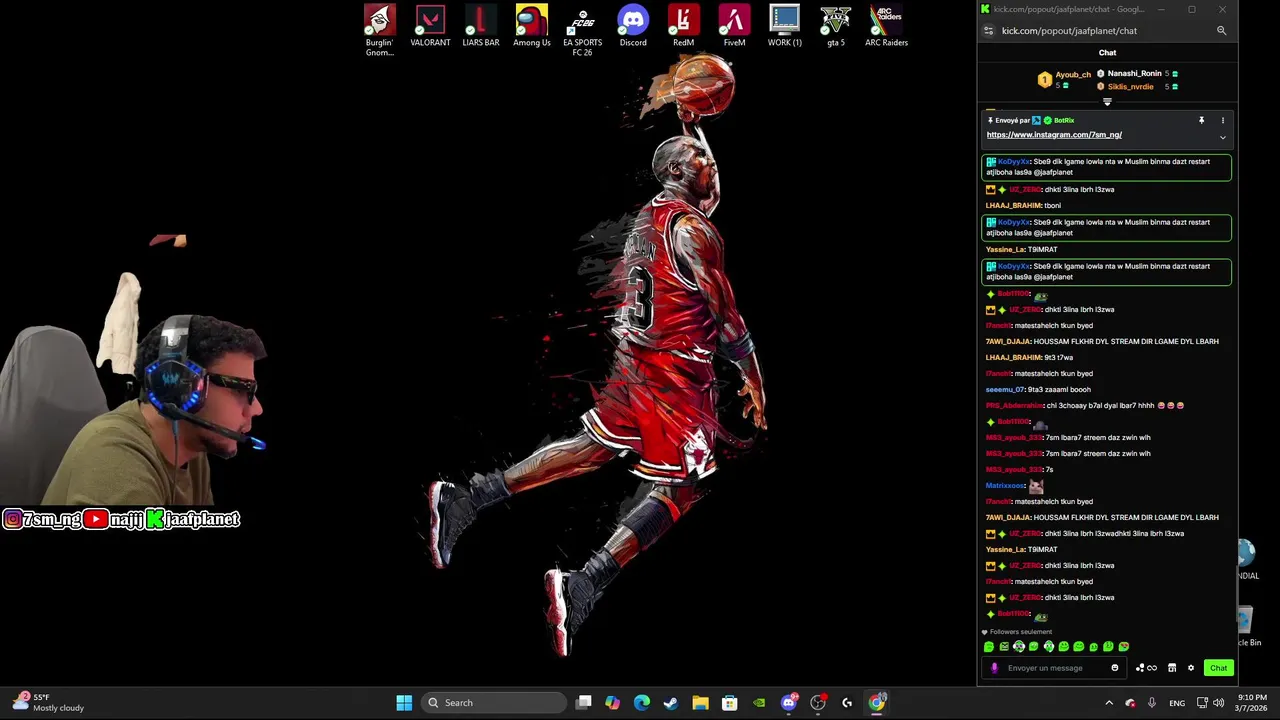Show hidden system tray icons
The height and width of the screenshot is (720, 1280).
(x=1108, y=703)
